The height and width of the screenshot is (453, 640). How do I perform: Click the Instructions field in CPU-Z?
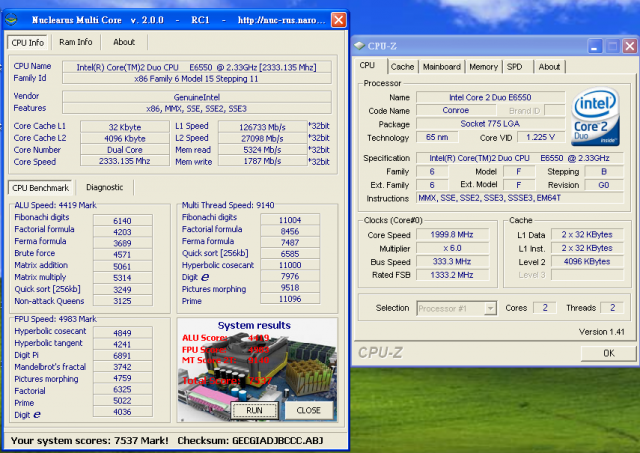coord(520,198)
